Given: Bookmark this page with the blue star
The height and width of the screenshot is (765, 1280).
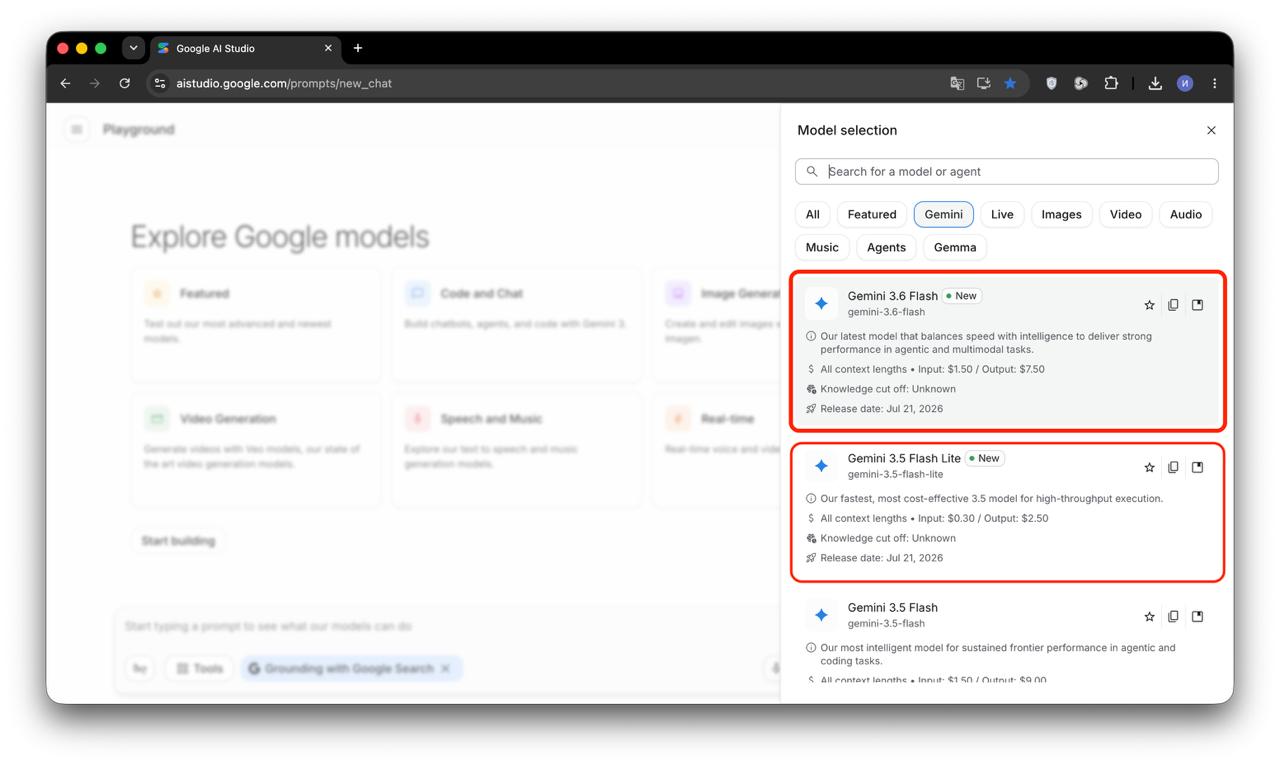Looking at the screenshot, I should pos(1010,83).
